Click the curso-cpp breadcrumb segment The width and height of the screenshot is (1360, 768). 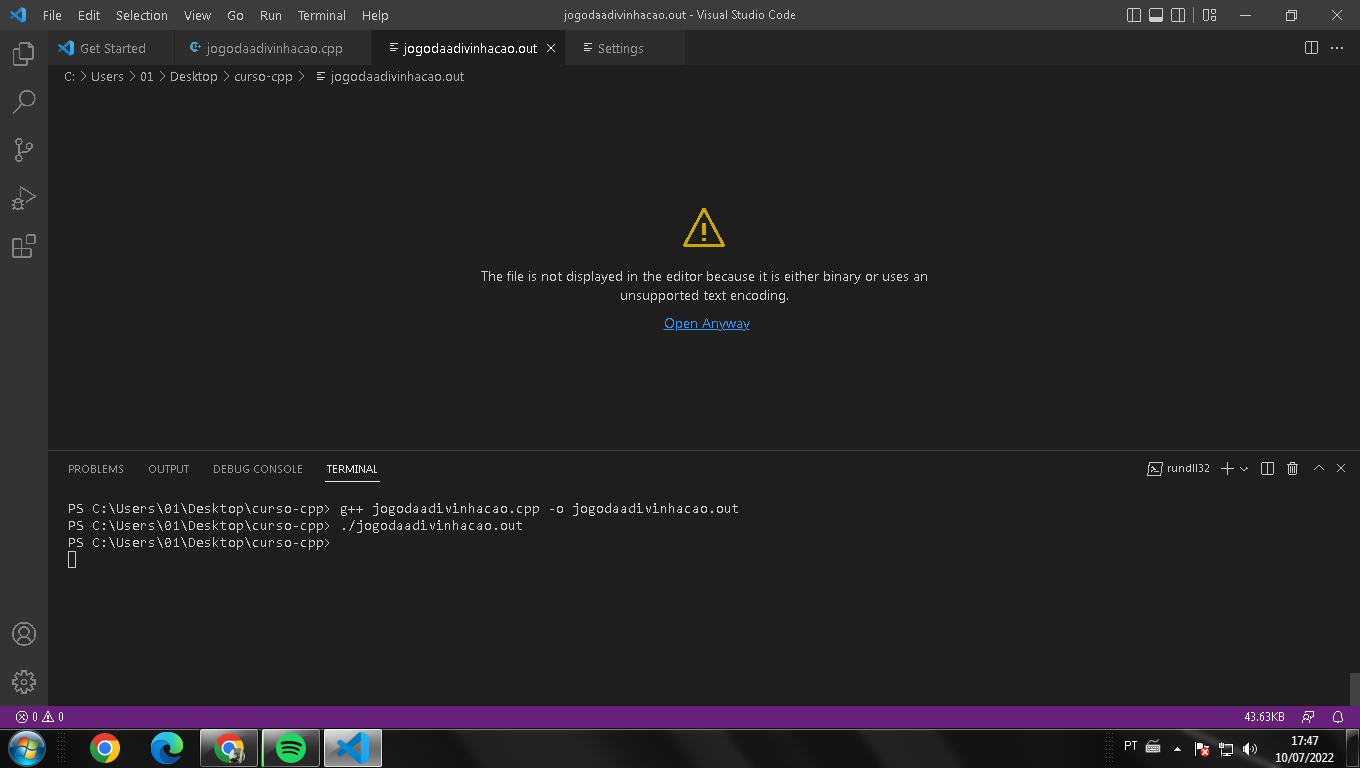click(x=263, y=76)
